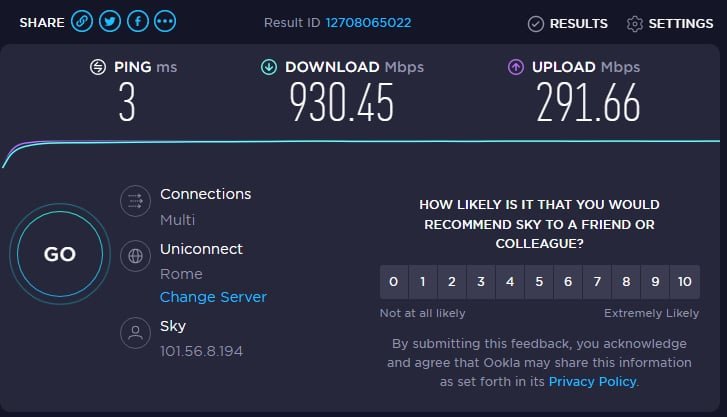This screenshot has height=417, width=727.
Task: Select rating 10 for recommending Sky
Action: point(685,282)
